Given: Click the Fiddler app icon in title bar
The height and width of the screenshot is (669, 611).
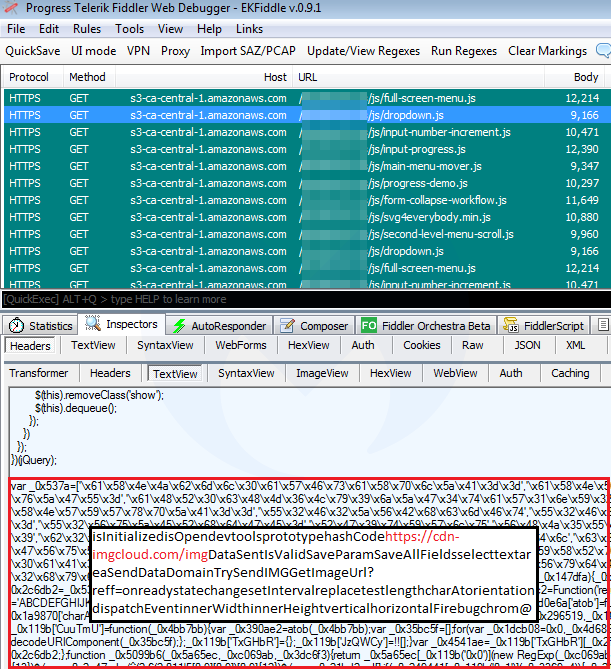Looking at the screenshot, I should point(10,8).
